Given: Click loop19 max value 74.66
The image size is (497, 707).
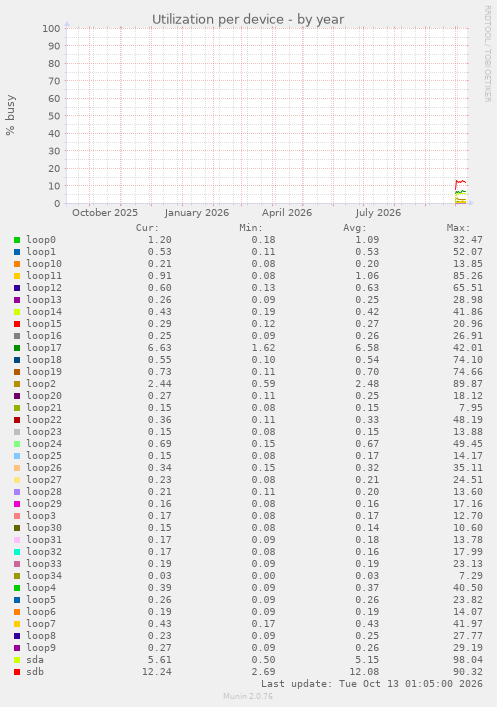Looking at the screenshot, I should pos(468,372).
